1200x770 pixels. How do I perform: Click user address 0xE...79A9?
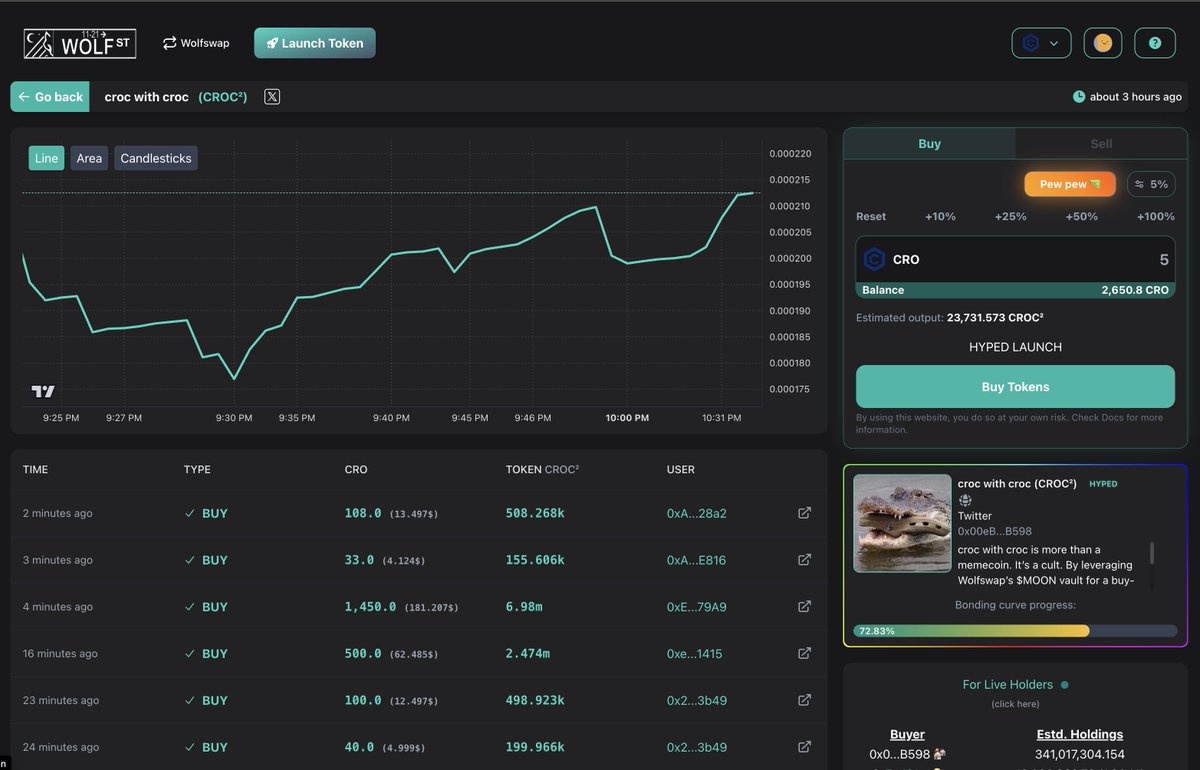tap(697, 607)
